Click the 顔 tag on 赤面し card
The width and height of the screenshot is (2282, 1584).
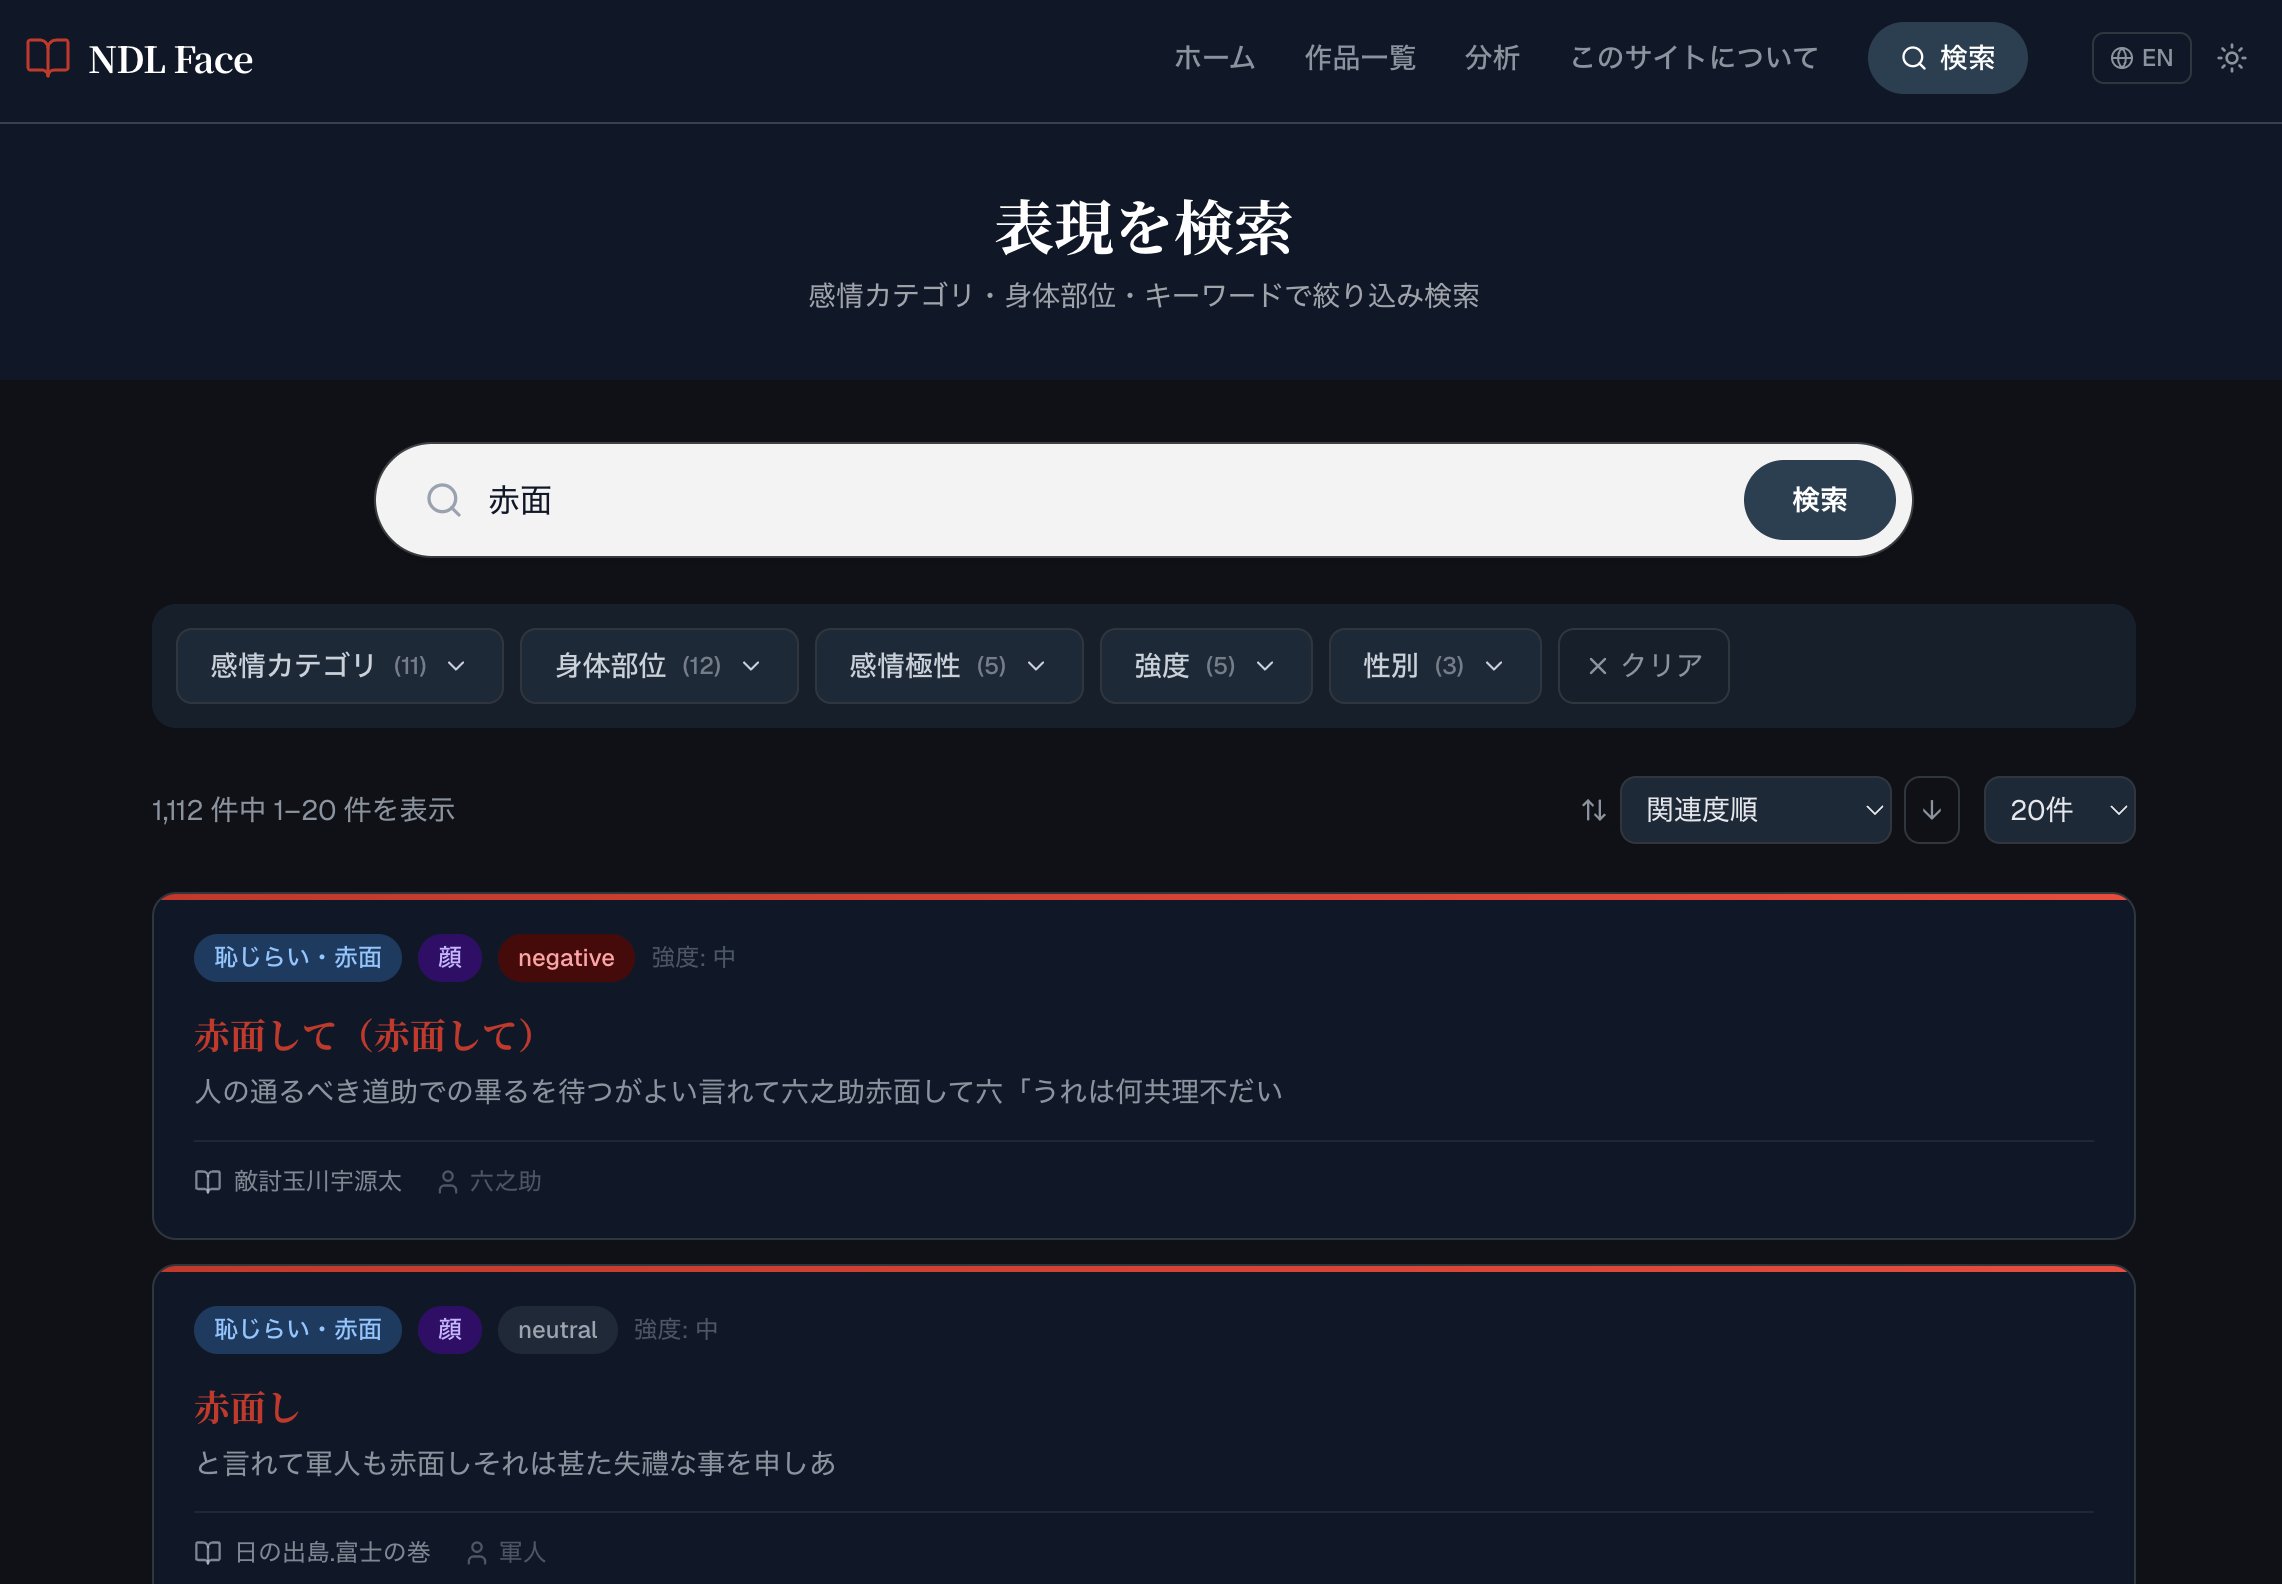[450, 1330]
